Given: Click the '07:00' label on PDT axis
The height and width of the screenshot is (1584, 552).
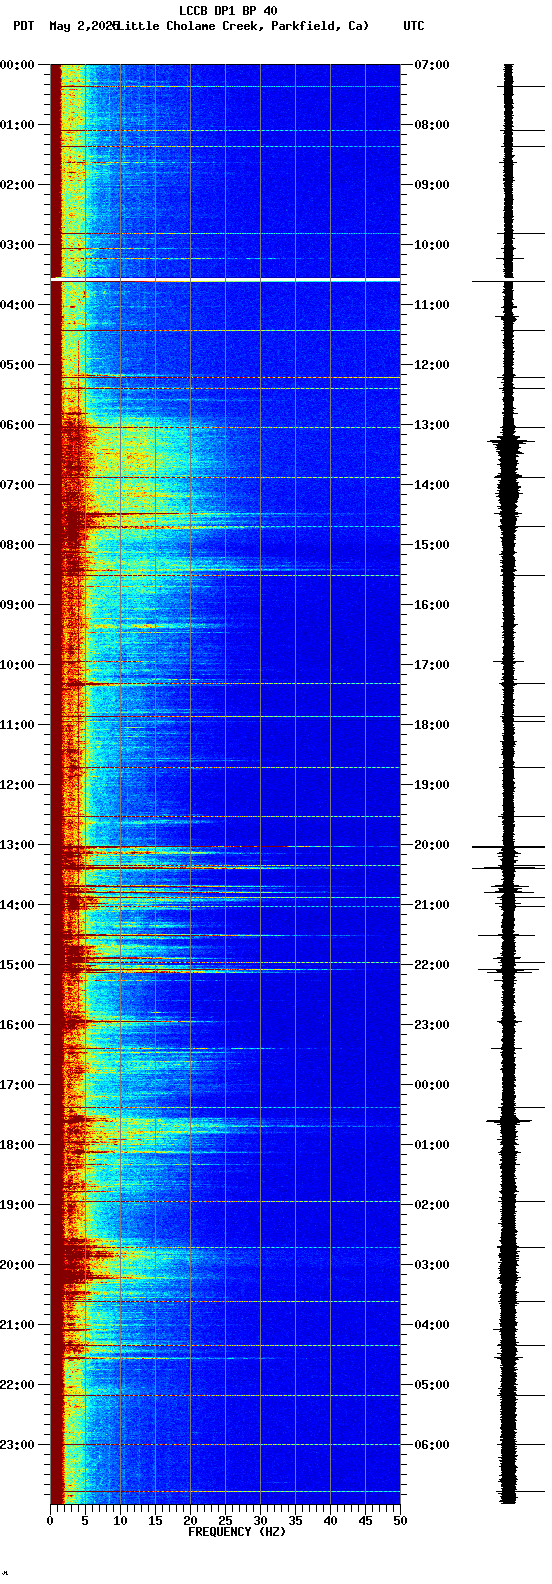Looking at the screenshot, I should click(x=17, y=485).
